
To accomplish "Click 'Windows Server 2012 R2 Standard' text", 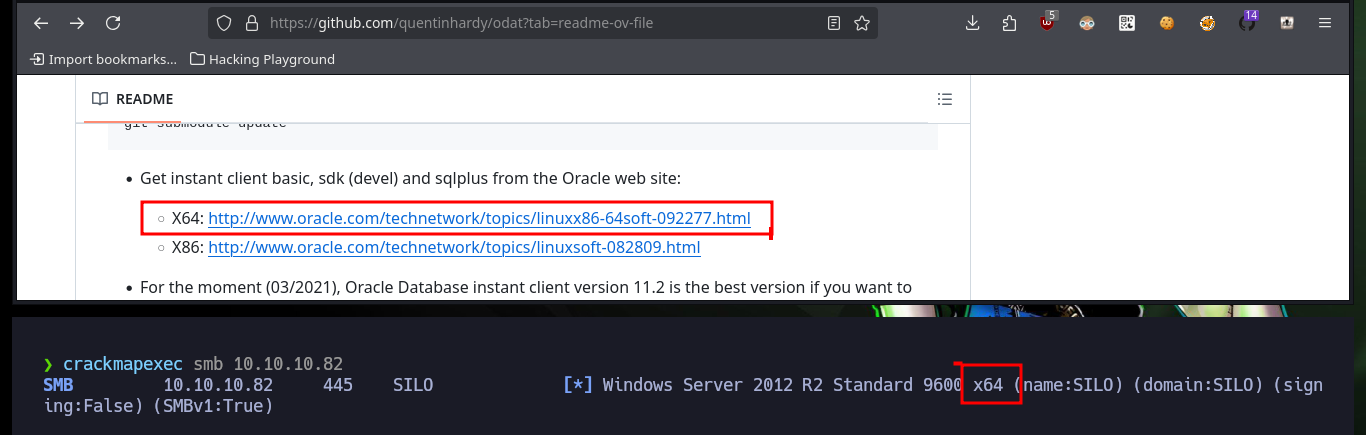I will coord(757,385).
